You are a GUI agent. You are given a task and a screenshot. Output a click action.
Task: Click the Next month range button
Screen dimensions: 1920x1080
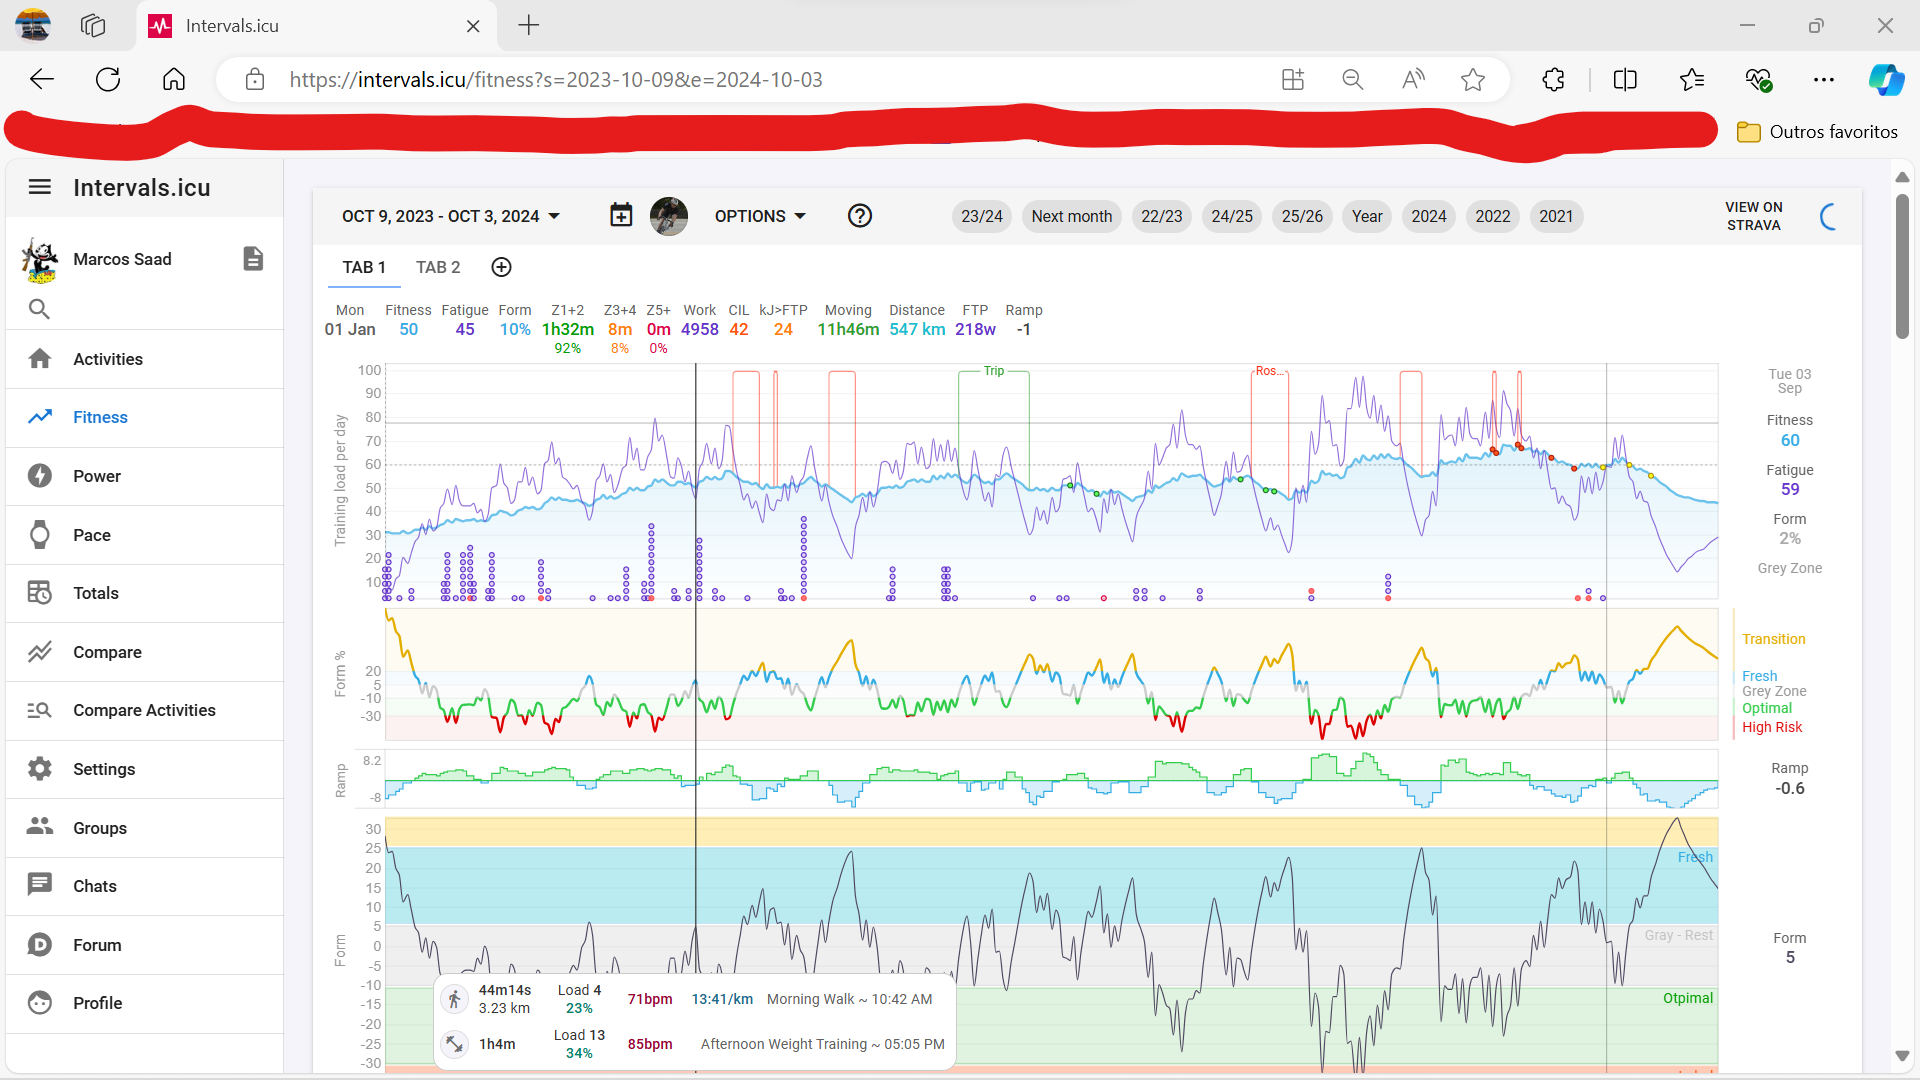click(x=1071, y=216)
